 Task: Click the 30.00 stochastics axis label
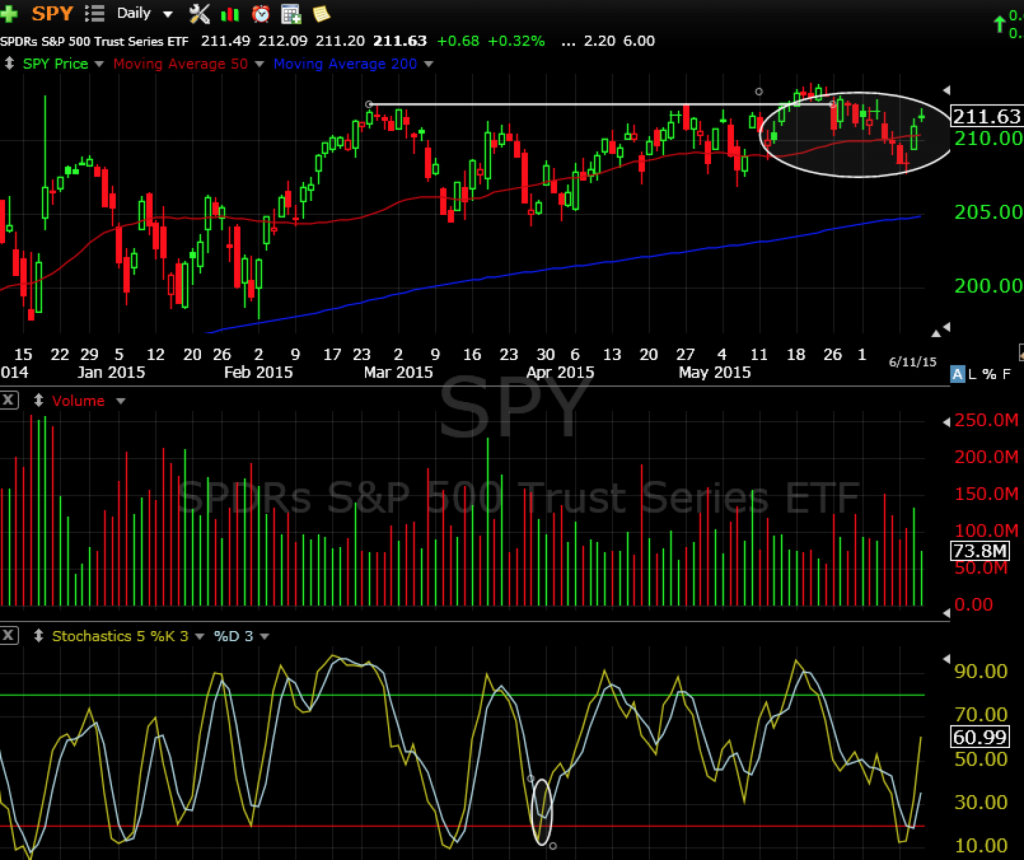click(981, 802)
